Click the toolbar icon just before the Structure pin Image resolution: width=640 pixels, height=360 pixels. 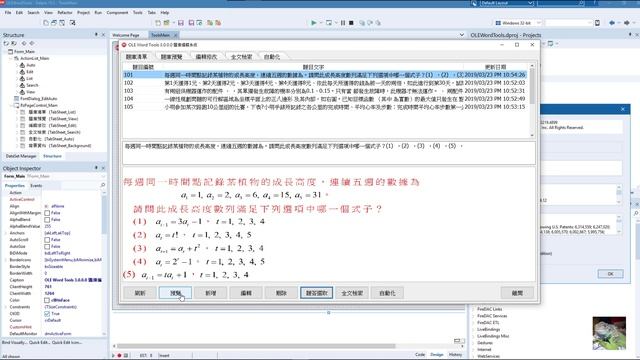click(72, 23)
